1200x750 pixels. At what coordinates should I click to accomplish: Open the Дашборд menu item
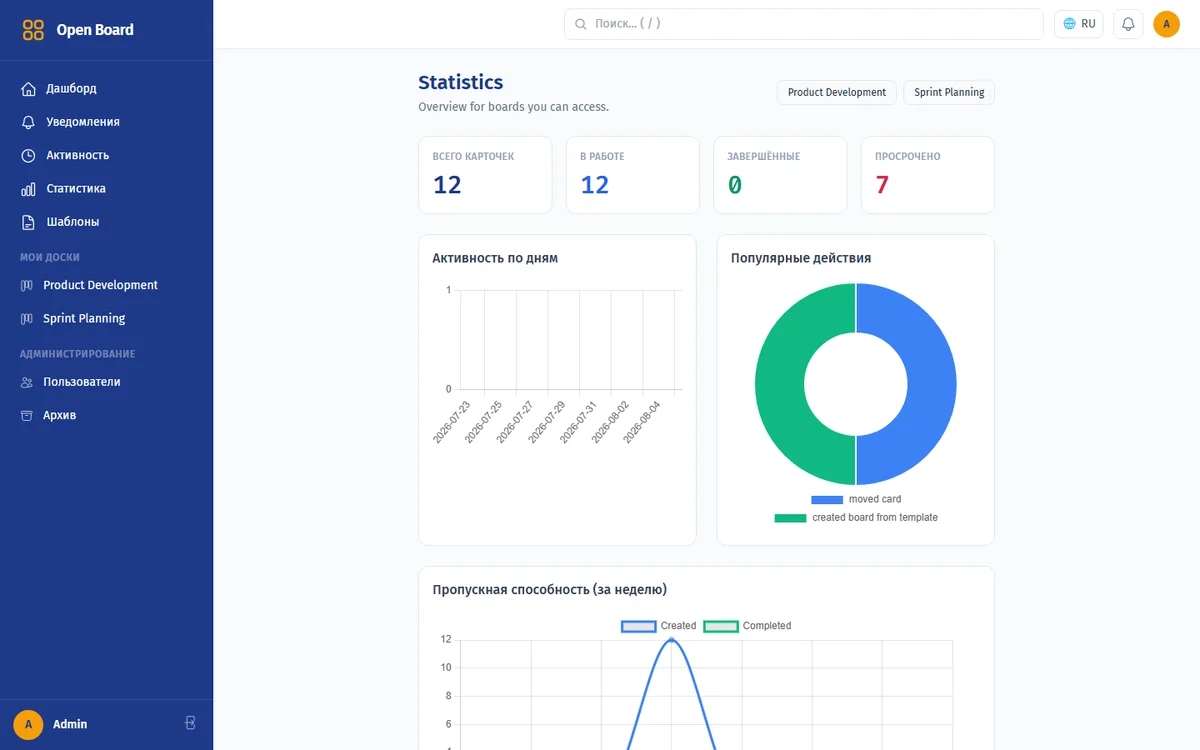pos(106,89)
